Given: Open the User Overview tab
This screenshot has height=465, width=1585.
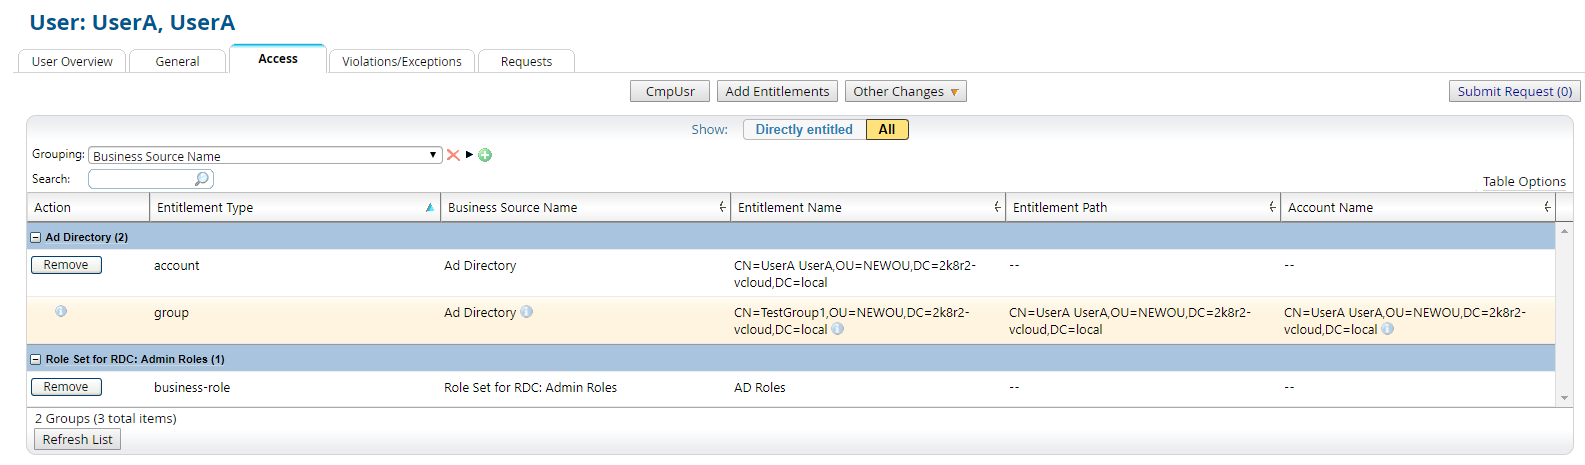Looking at the screenshot, I should [x=72, y=62].
